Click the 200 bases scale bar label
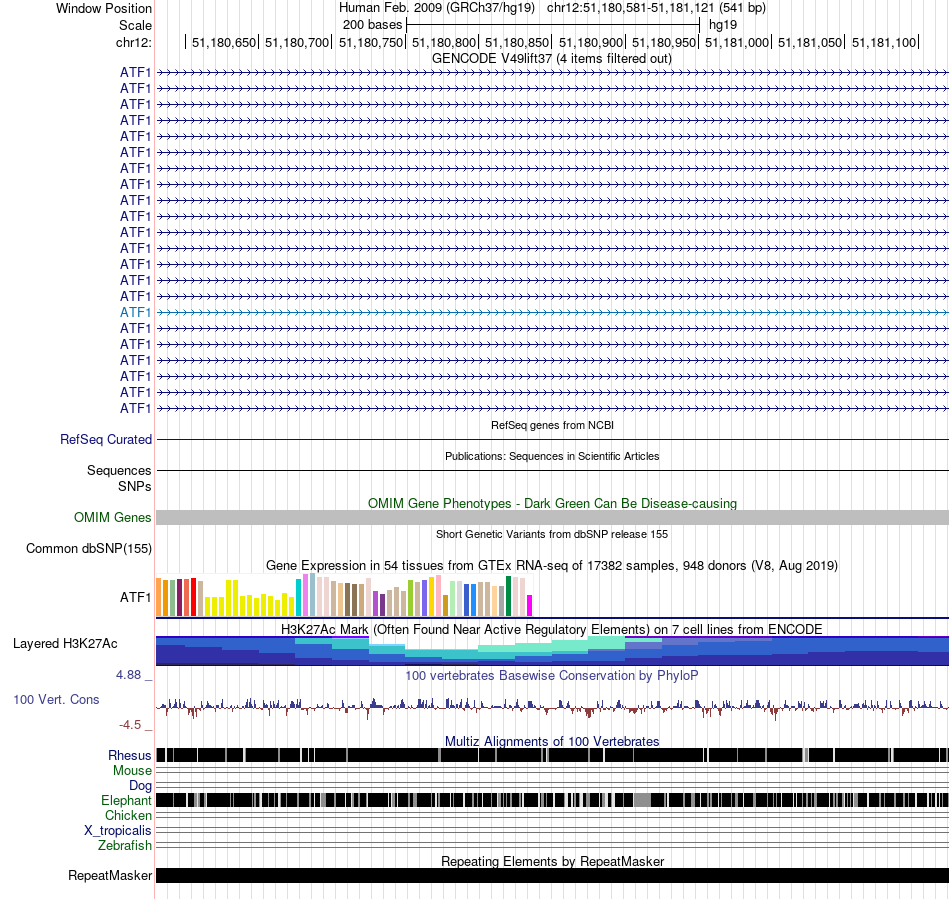The width and height of the screenshot is (950, 899). (372, 25)
